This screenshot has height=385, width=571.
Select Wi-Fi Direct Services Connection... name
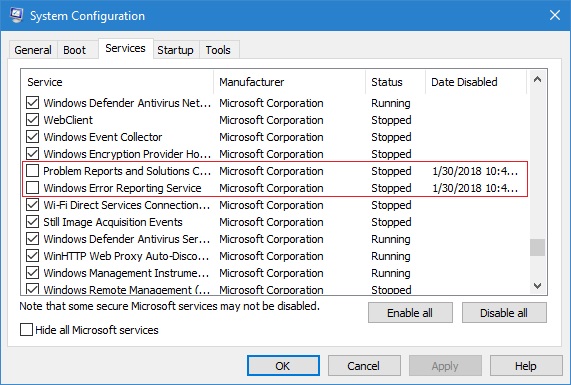127,205
